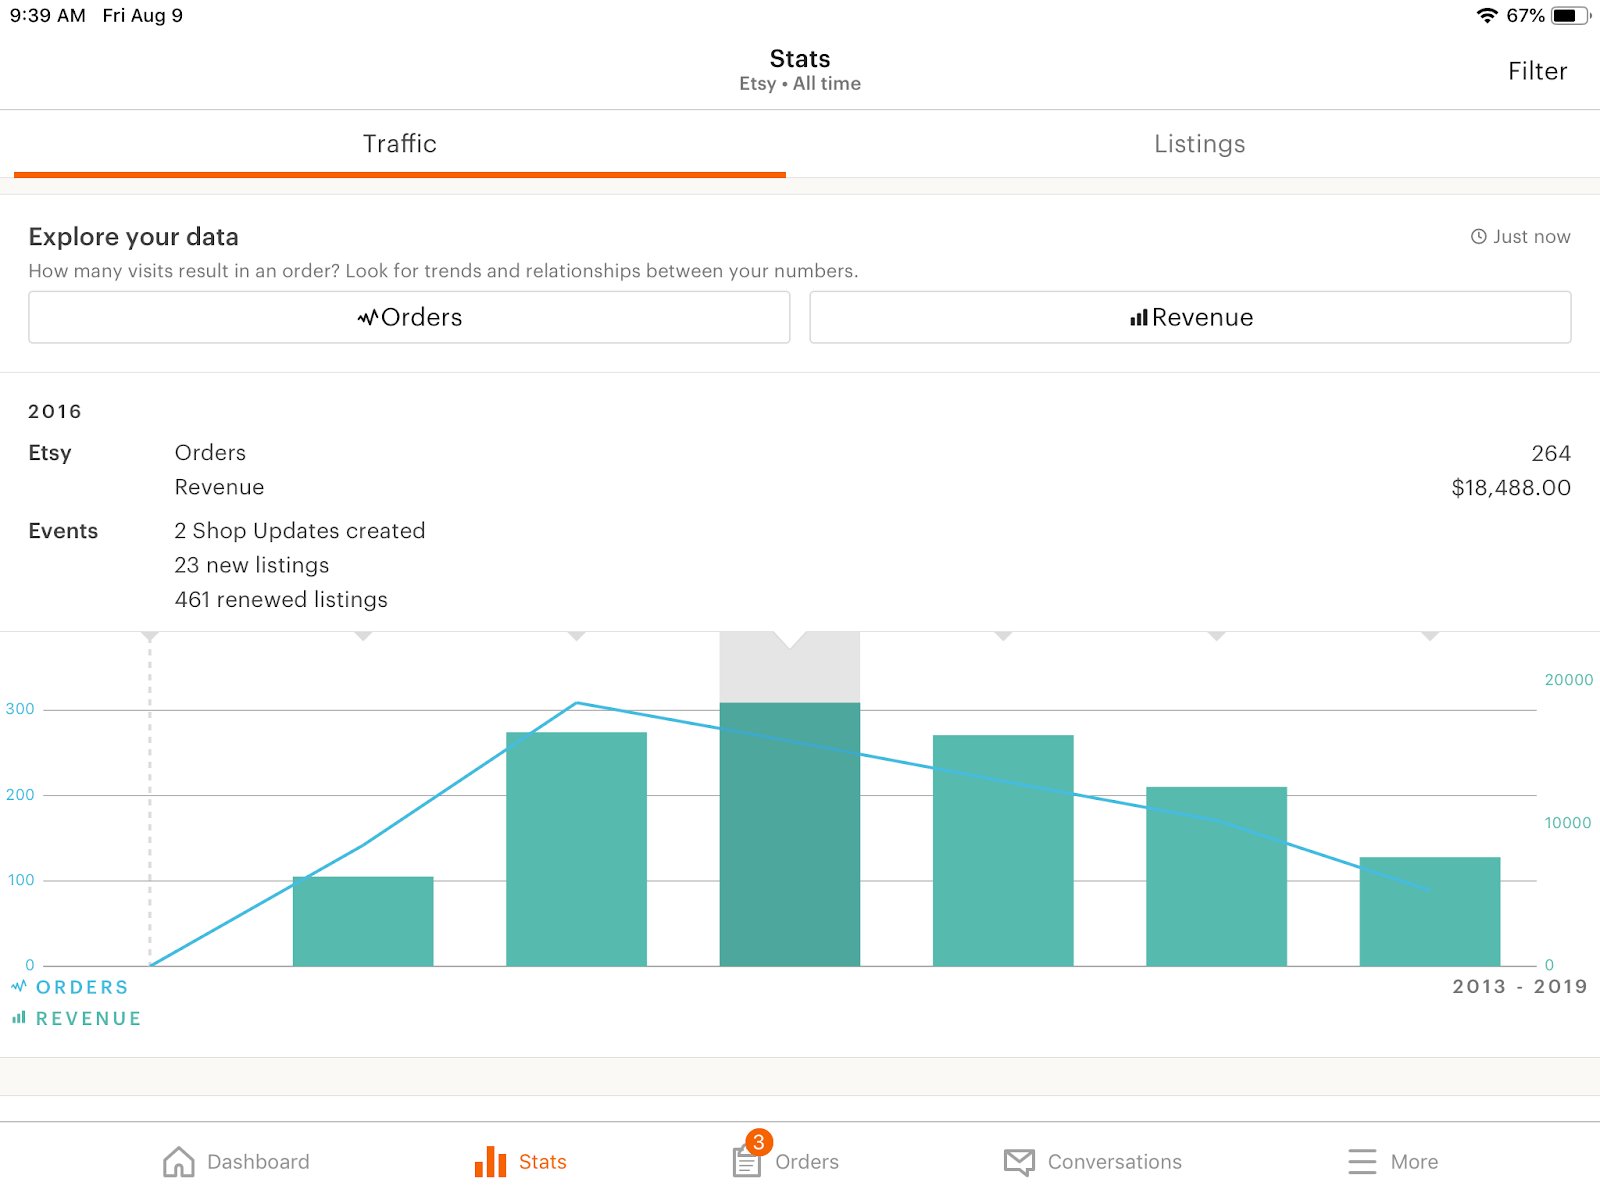Tap the REVENUE legend label
This screenshot has width=1600, height=1200.
tap(88, 1019)
